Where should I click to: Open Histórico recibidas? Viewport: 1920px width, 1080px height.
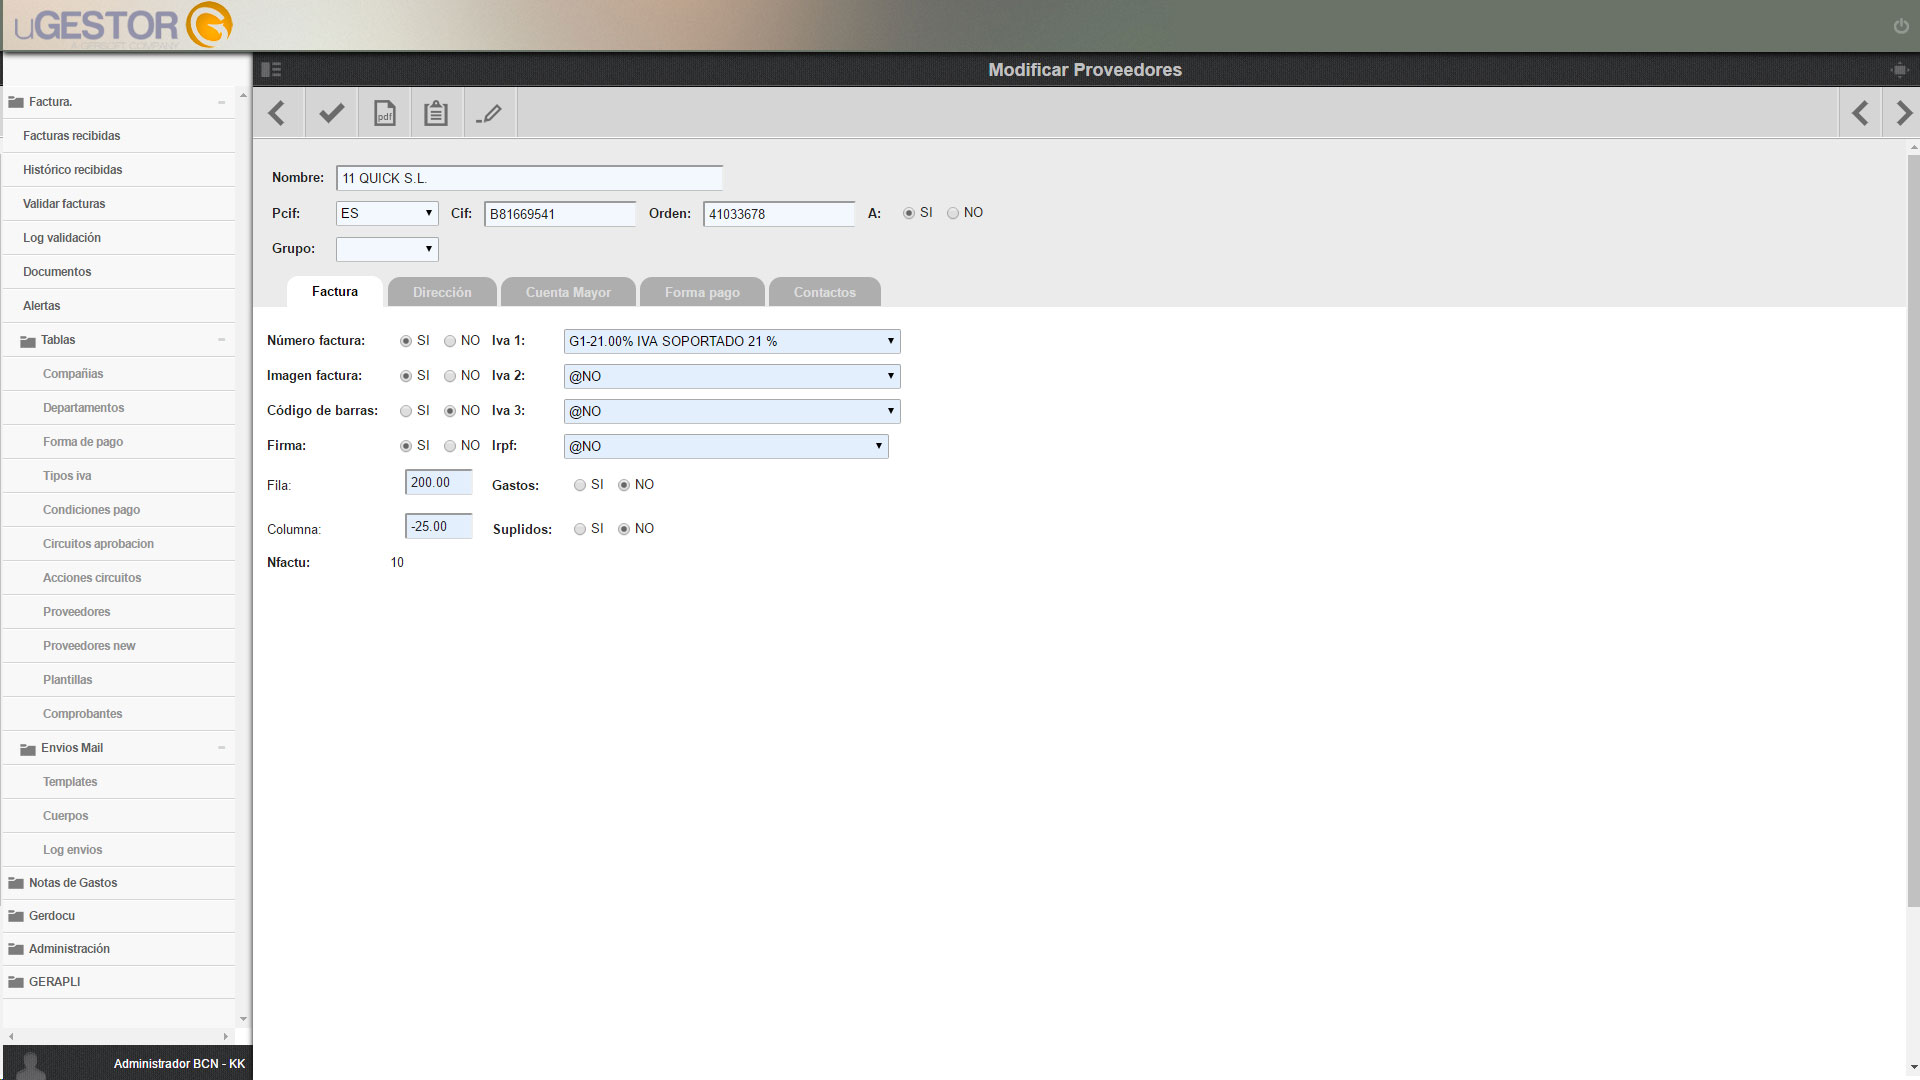119,170
